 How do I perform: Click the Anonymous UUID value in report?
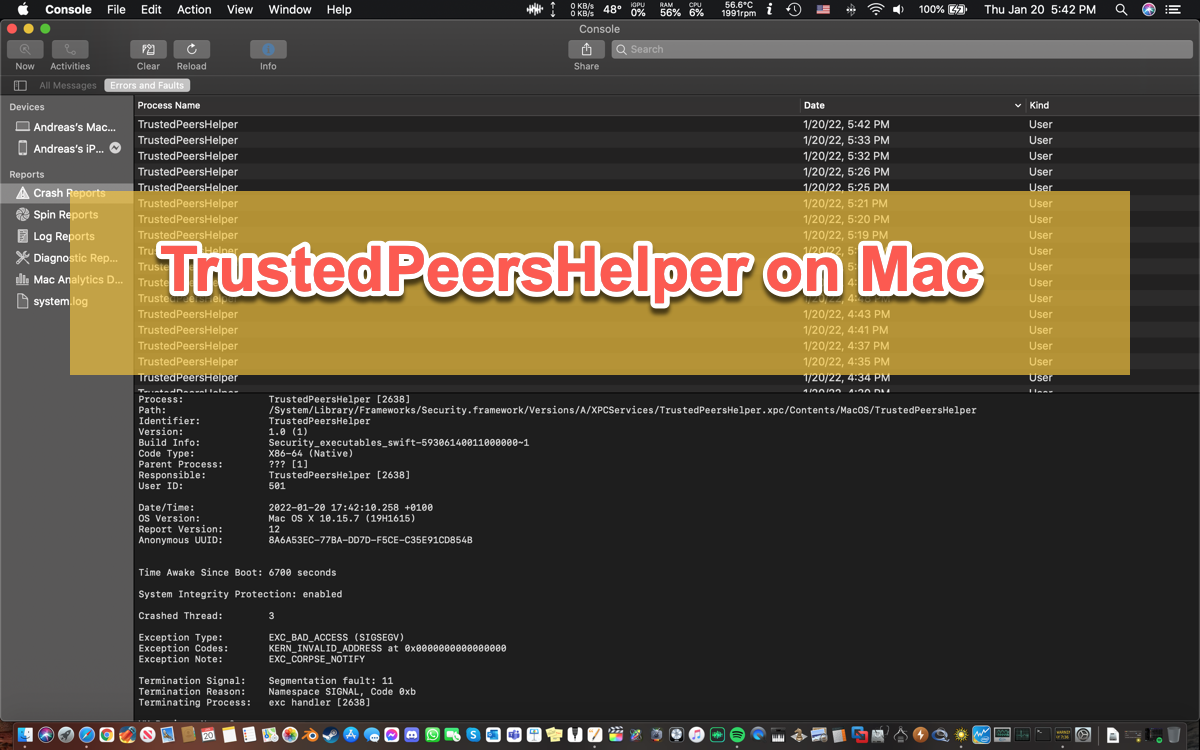click(370, 540)
